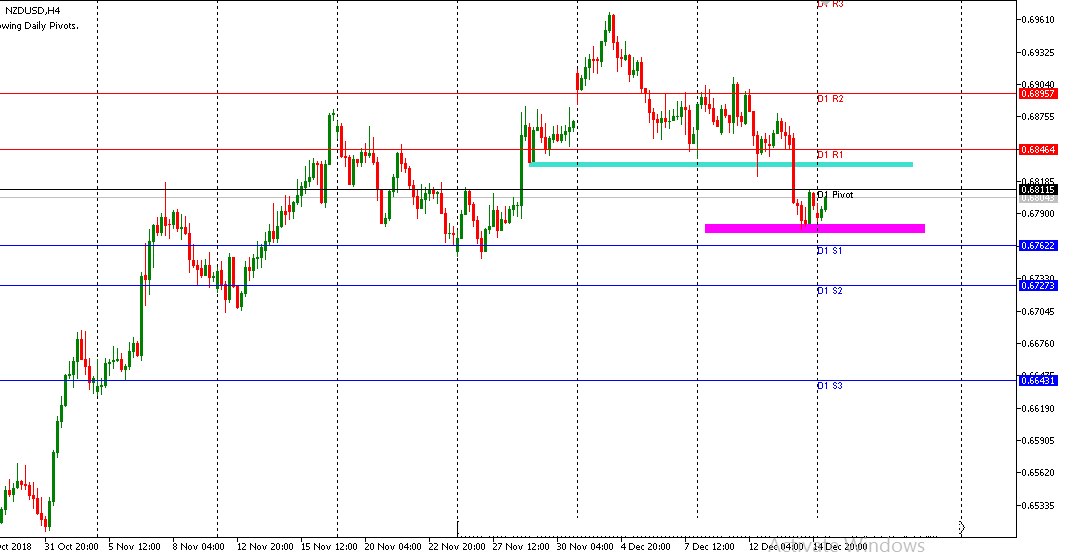The height and width of the screenshot is (555, 1065).
Task: Select the magenta support zone rectangle
Action: click(814, 228)
